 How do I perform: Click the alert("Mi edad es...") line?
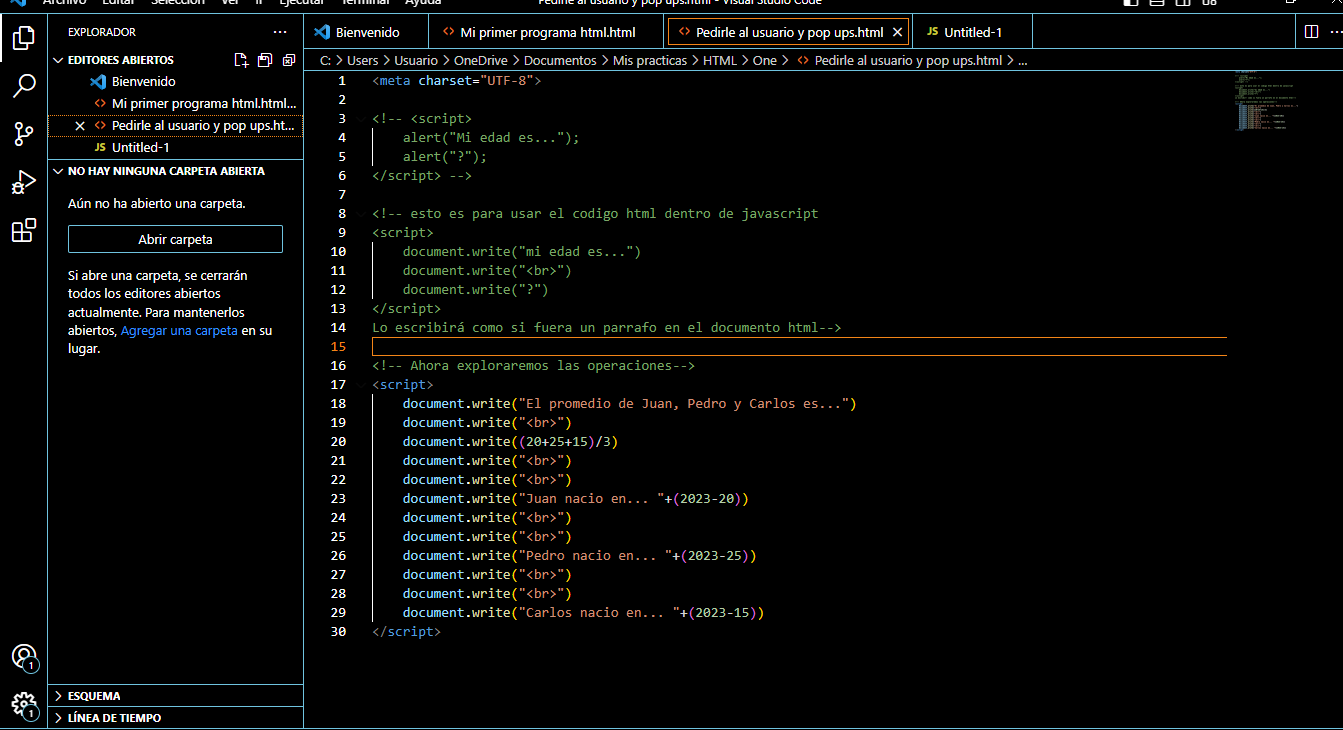pyautogui.click(x=491, y=138)
